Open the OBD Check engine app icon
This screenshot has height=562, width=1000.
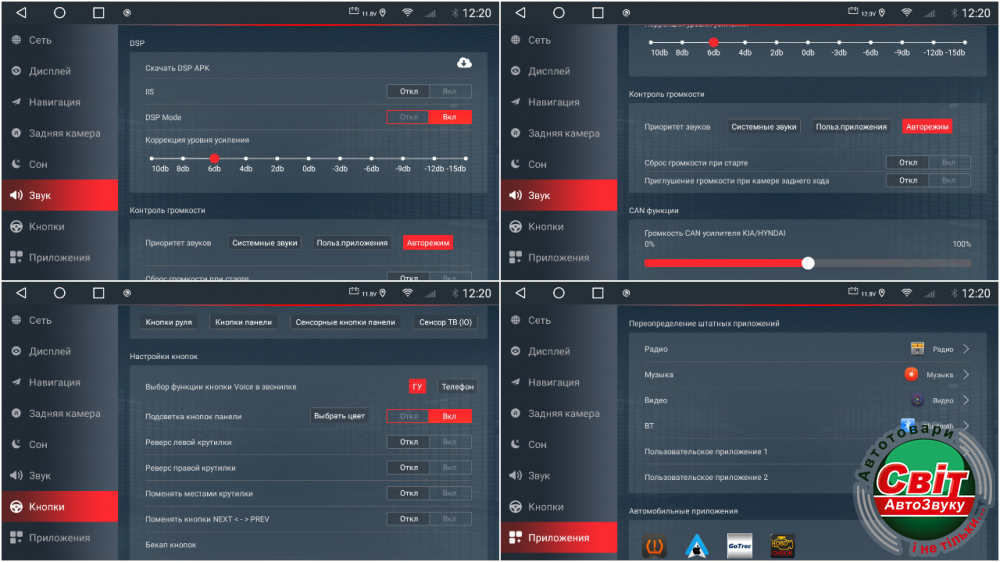pyautogui.click(x=782, y=546)
